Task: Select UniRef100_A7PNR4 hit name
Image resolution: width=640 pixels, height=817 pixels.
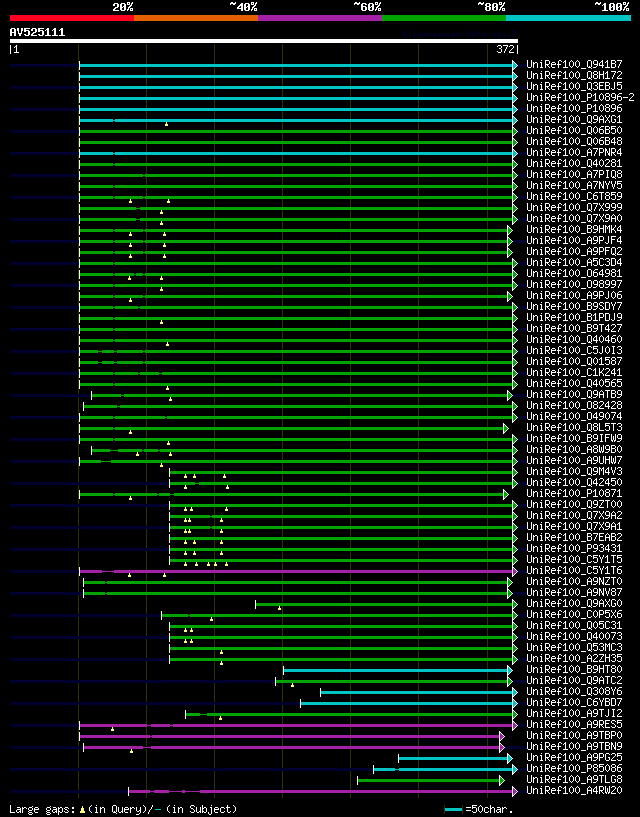Action: click(574, 153)
